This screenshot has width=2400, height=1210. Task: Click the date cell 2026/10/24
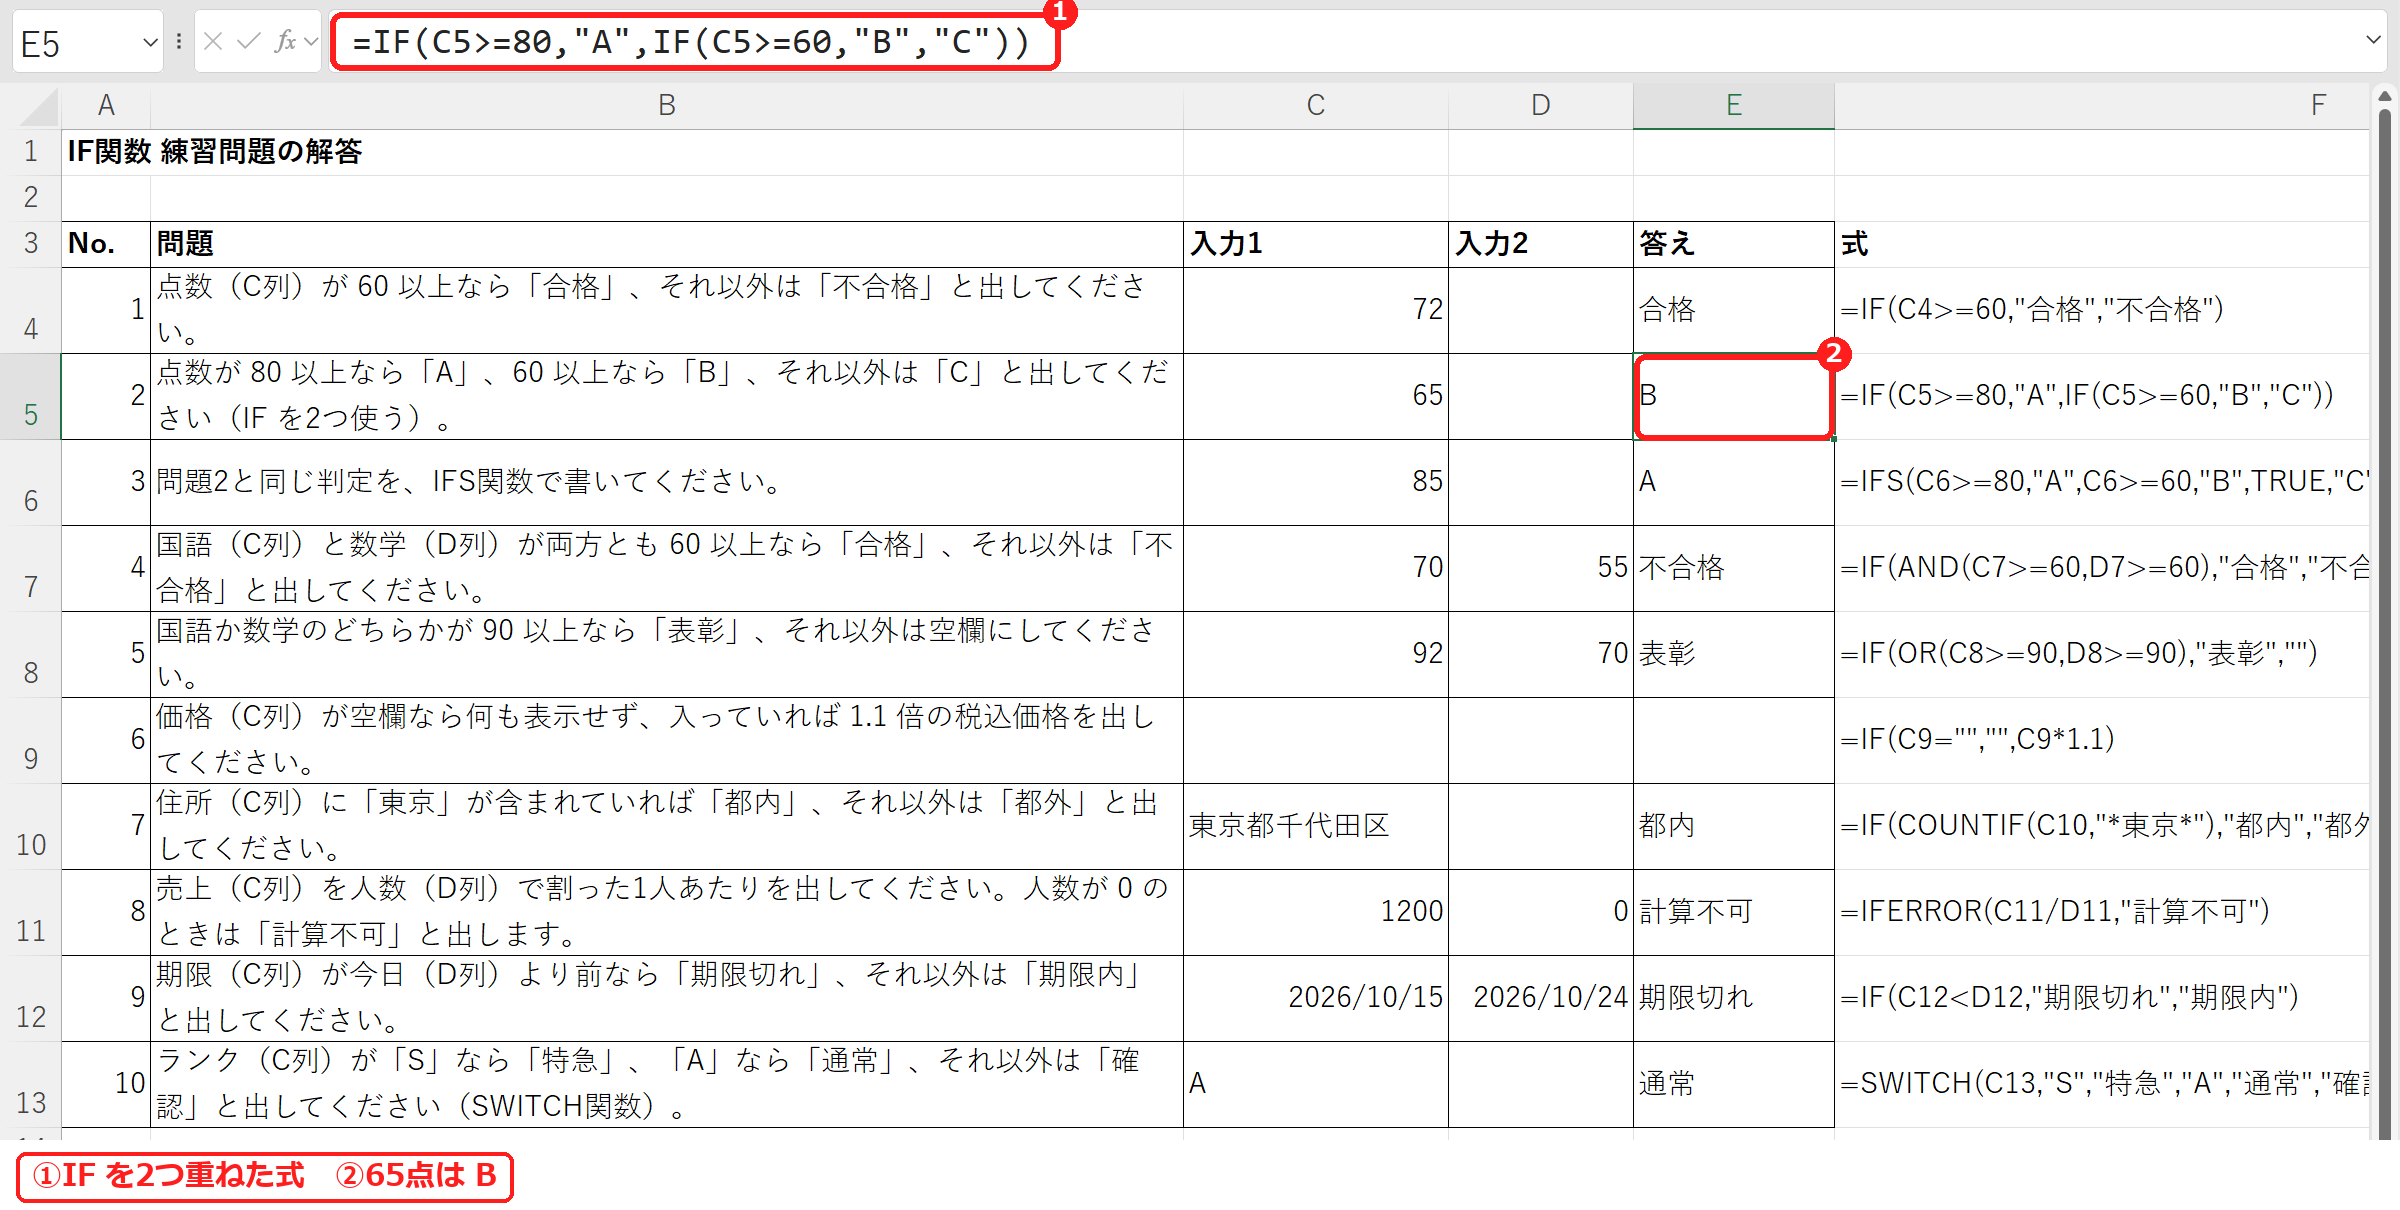pos(1541,998)
